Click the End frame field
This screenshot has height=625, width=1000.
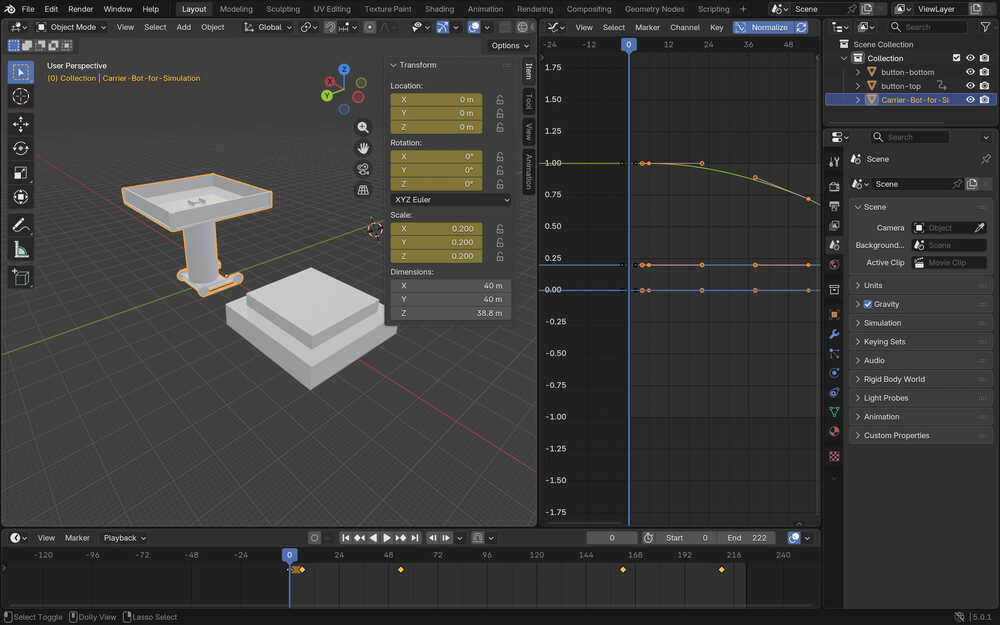click(748, 538)
